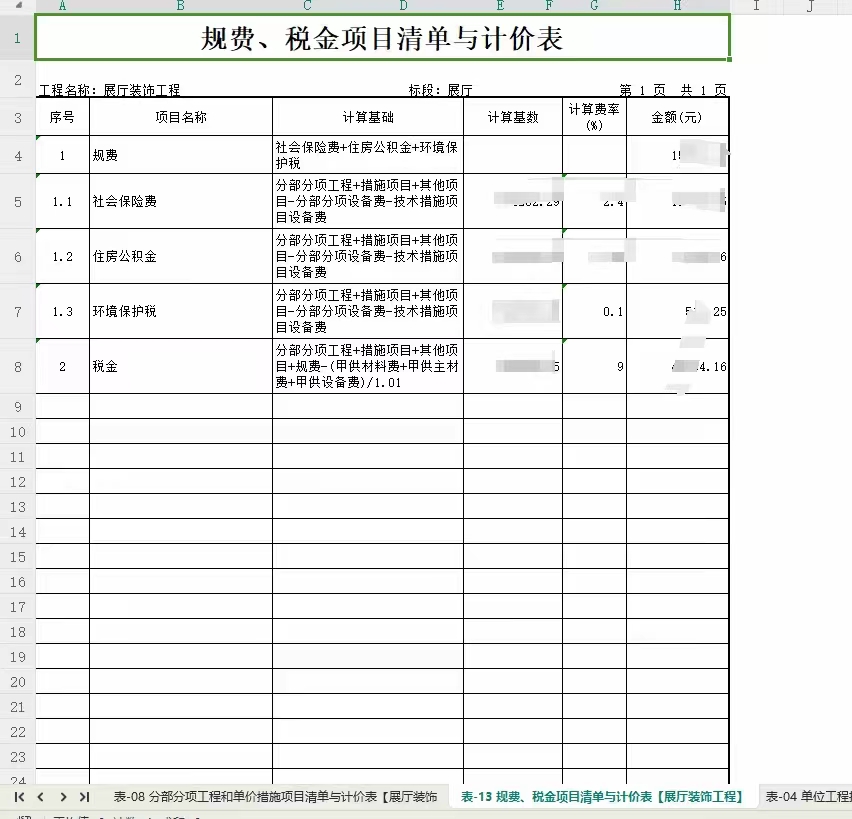The height and width of the screenshot is (819, 852).
Task: Select row 8 header
Action: (17, 366)
